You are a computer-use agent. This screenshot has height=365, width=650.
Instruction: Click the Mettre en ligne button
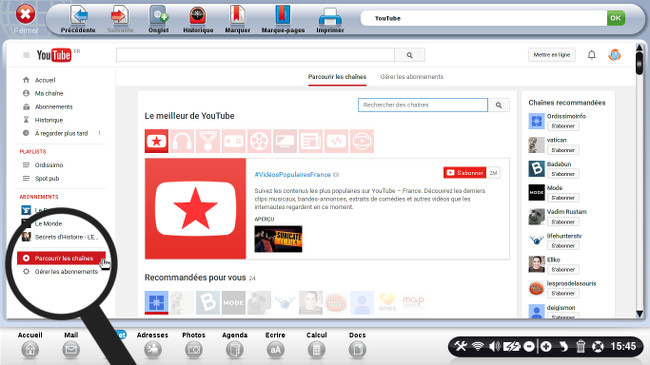[551, 55]
